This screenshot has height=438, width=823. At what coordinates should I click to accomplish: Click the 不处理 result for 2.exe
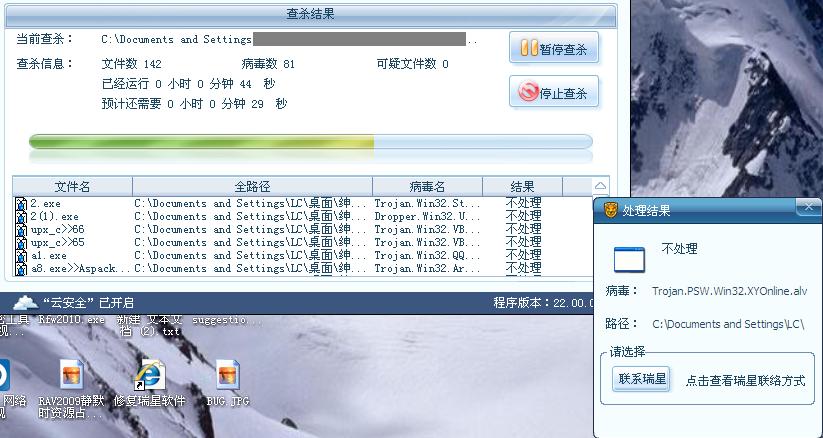[x=523, y=203]
